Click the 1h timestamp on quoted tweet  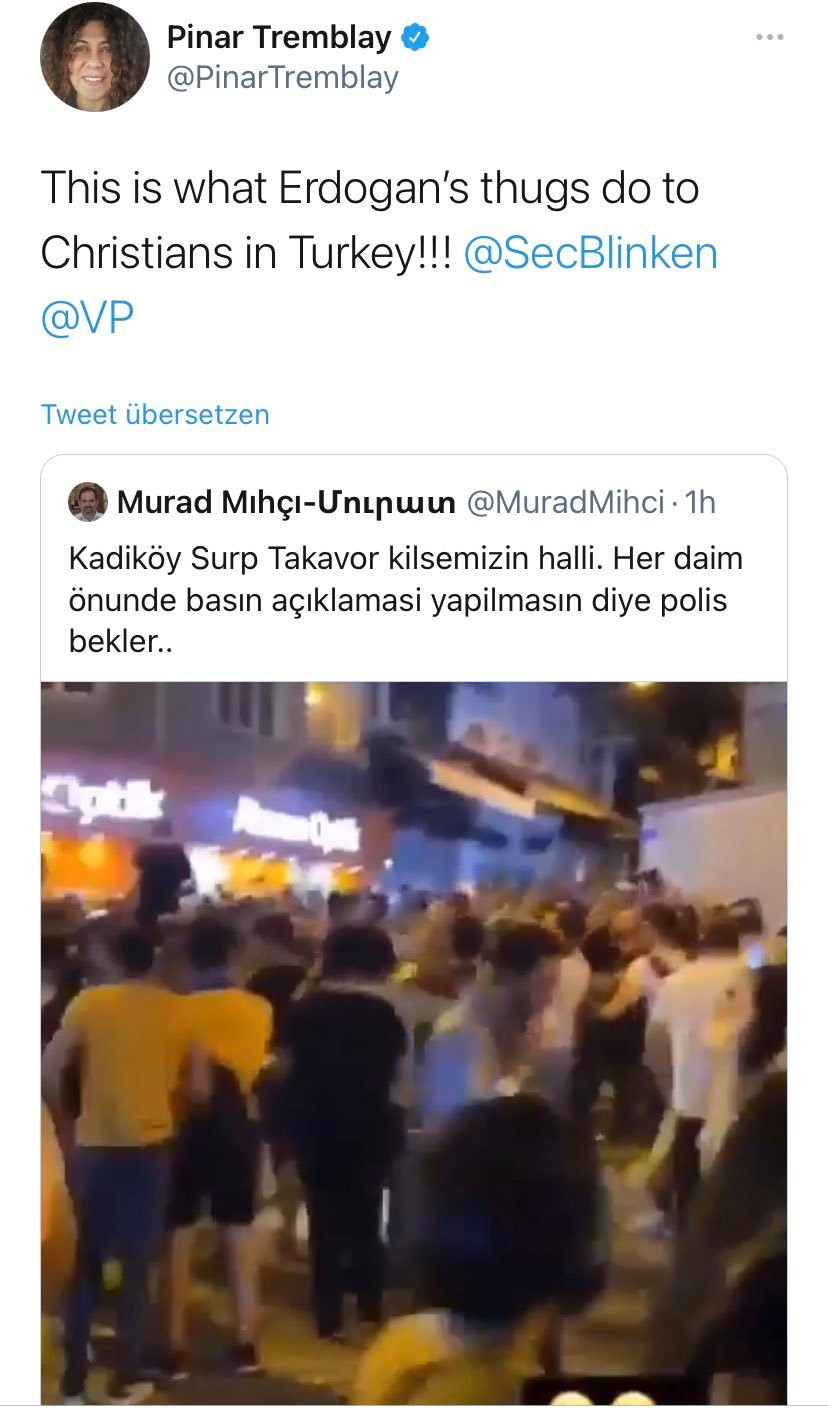701,502
